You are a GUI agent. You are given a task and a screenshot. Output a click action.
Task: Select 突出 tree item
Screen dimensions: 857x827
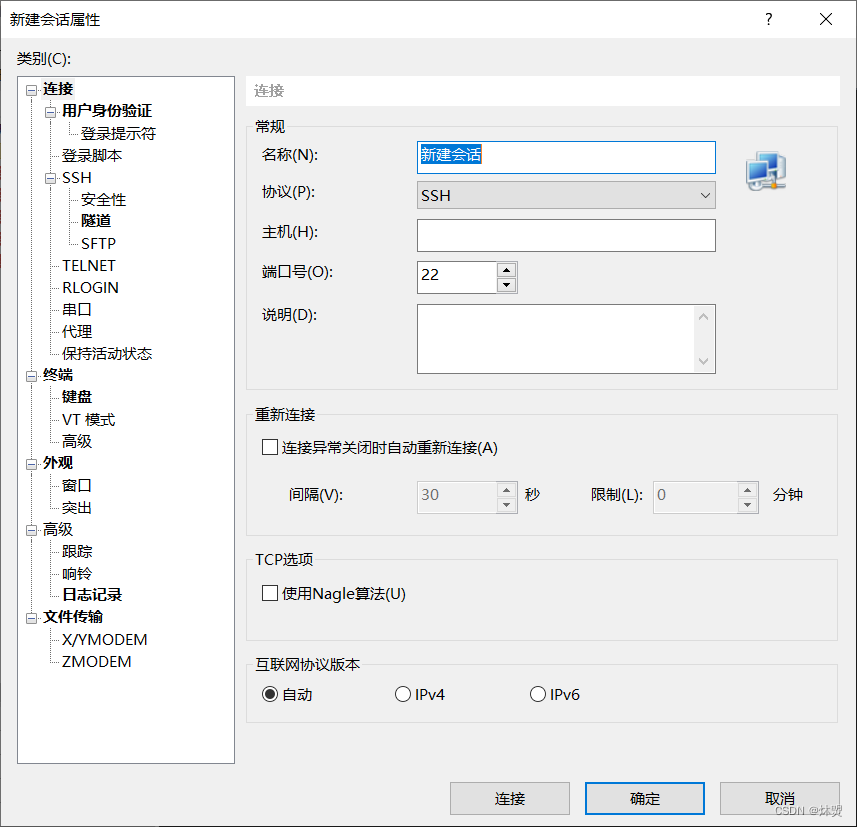click(77, 507)
